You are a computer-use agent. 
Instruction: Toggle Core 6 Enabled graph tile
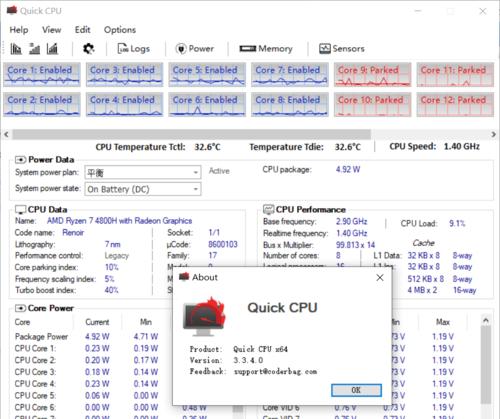[x=207, y=104]
